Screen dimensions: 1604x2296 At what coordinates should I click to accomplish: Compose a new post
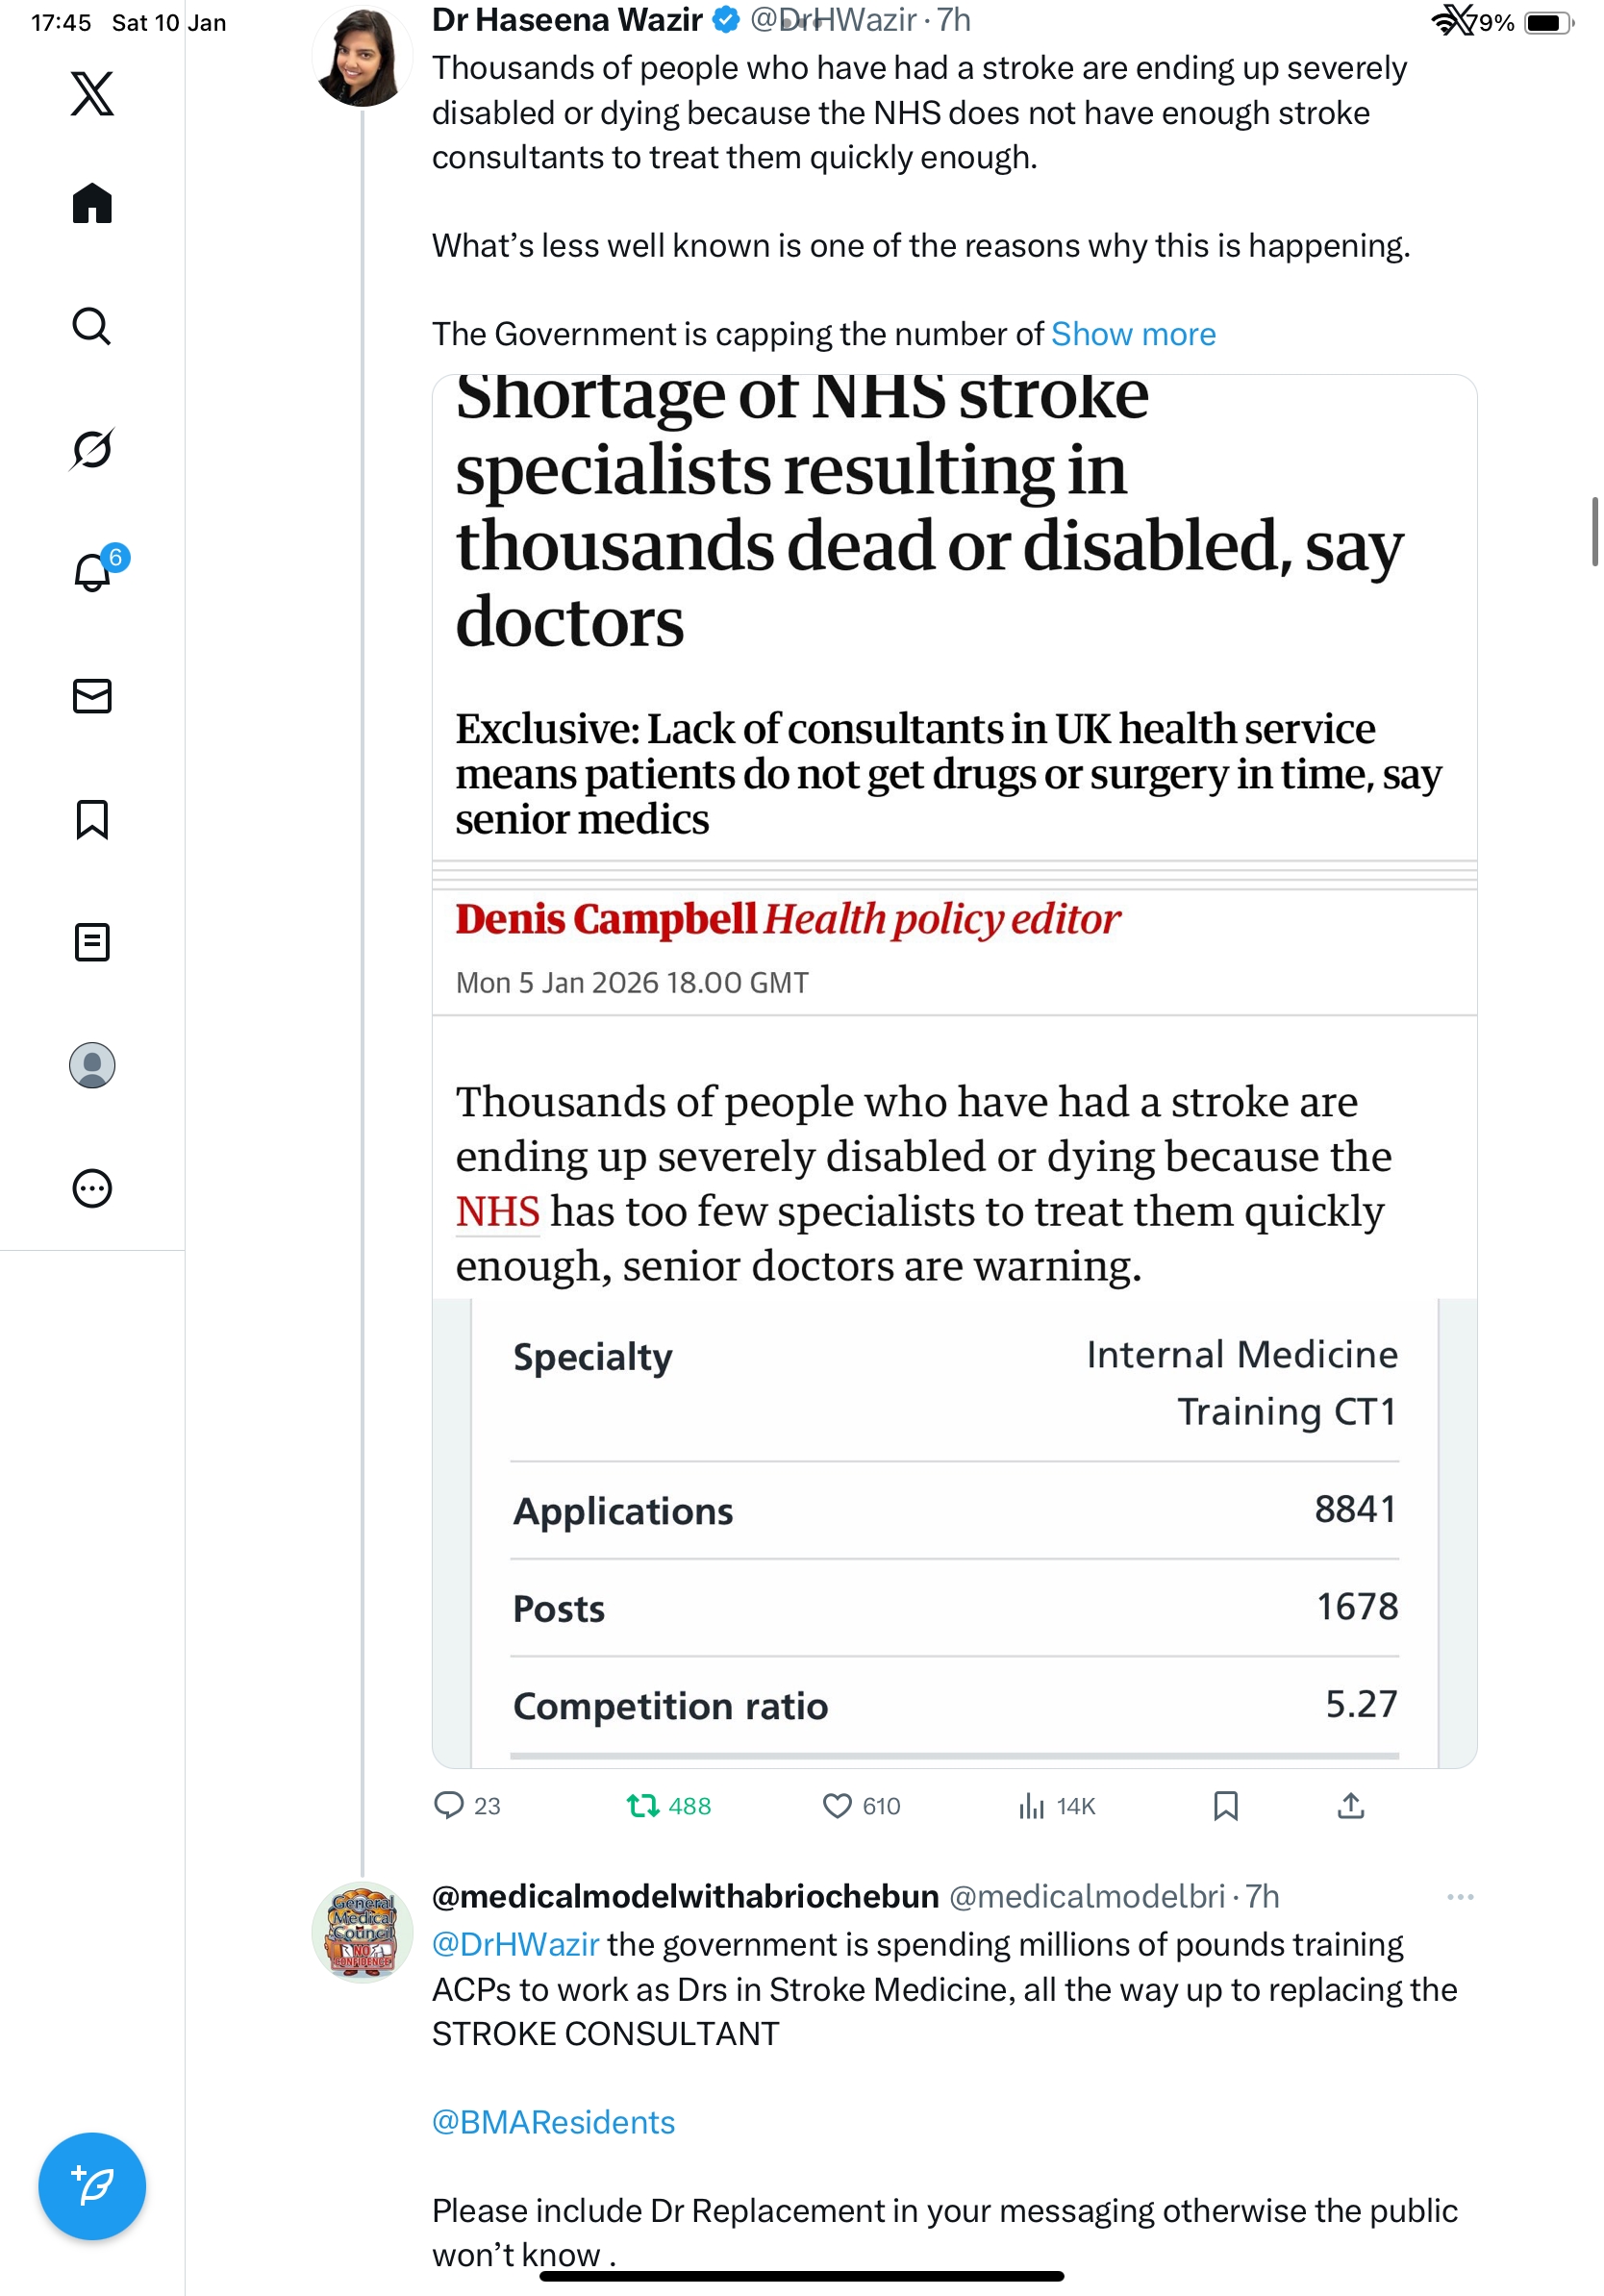pyautogui.click(x=92, y=2186)
